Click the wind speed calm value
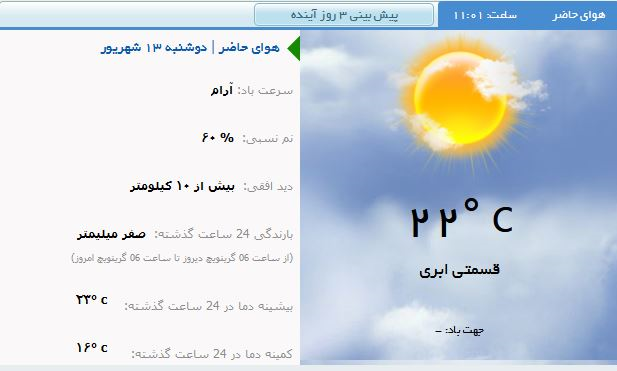 coord(222,90)
